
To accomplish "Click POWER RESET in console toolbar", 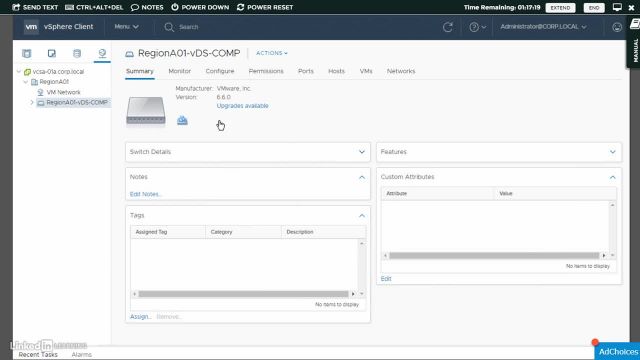I will click(x=265, y=7).
